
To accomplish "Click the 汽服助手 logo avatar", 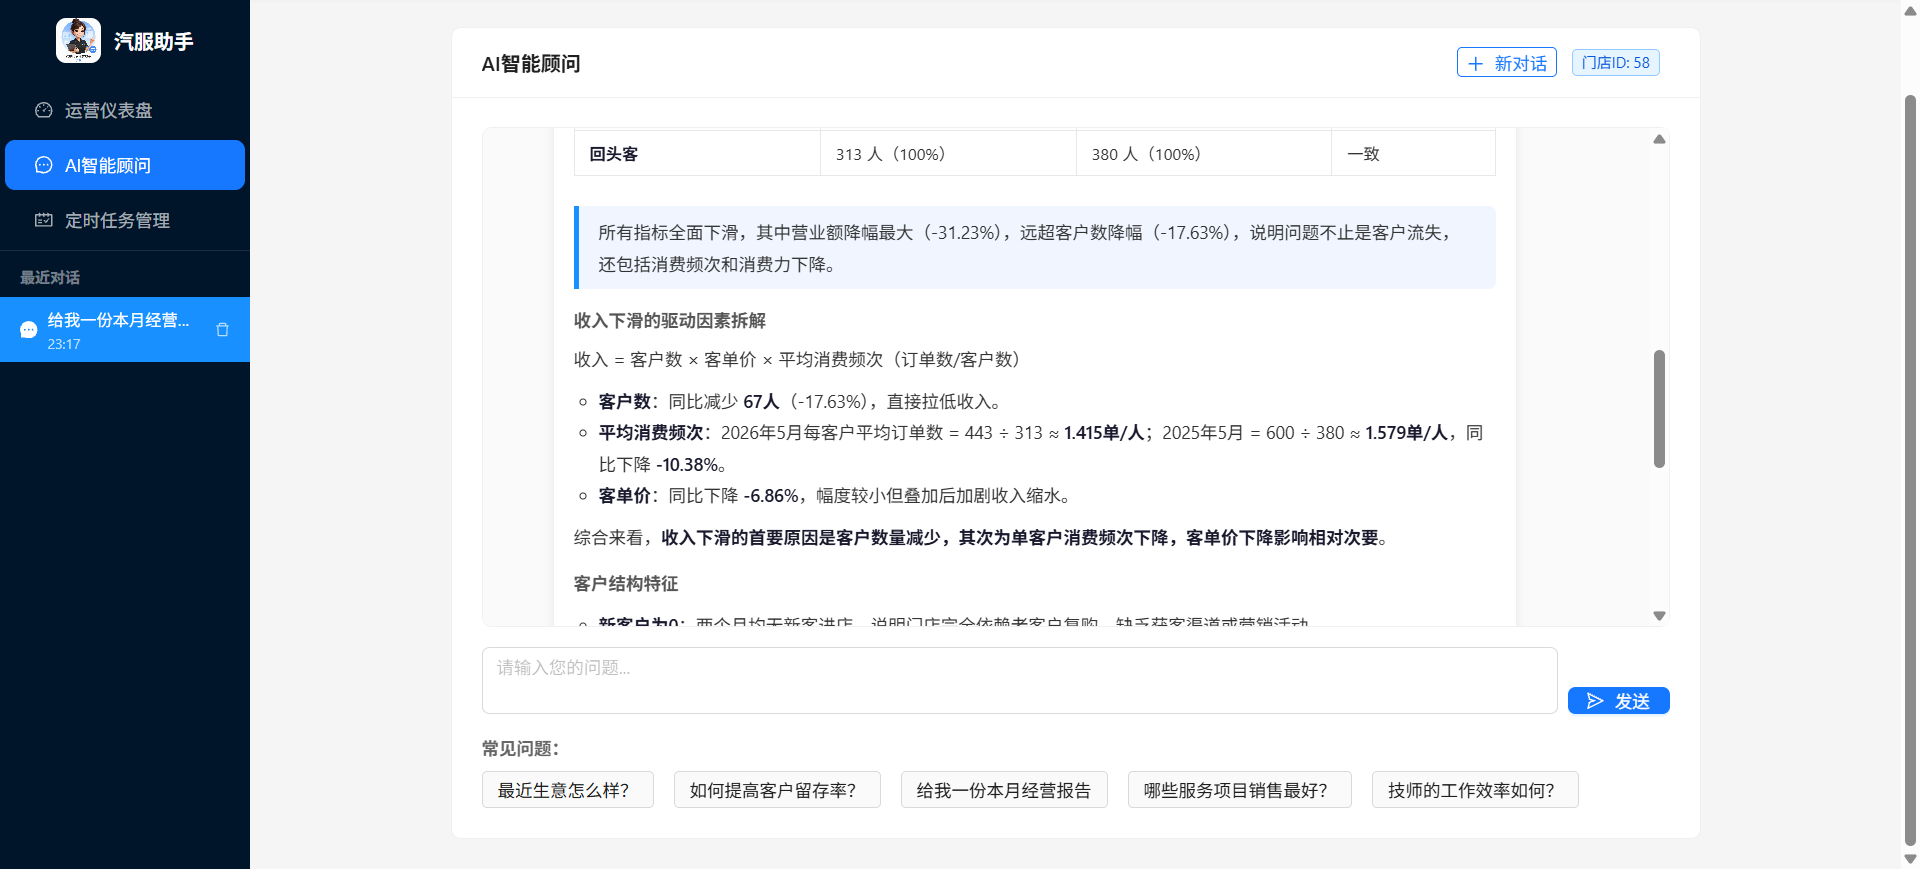I will click(x=78, y=41).
